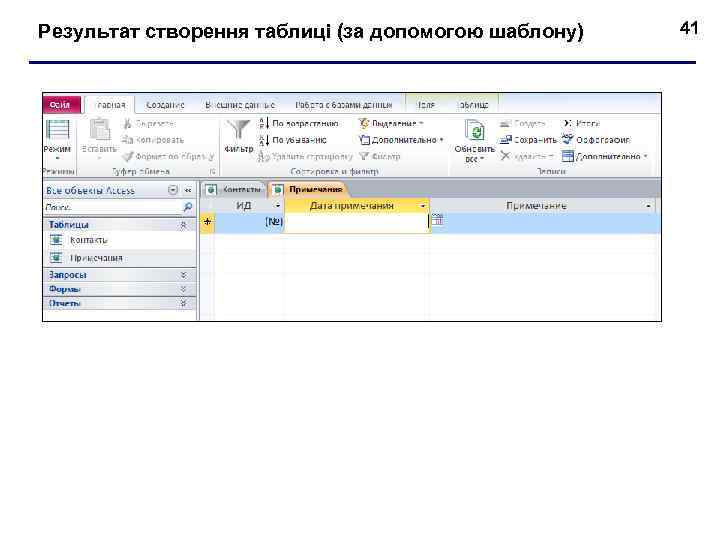Click the Дата примечания column header
This screenshot has width=720, height=540.
pyautogui.click(x=356, y=206)
